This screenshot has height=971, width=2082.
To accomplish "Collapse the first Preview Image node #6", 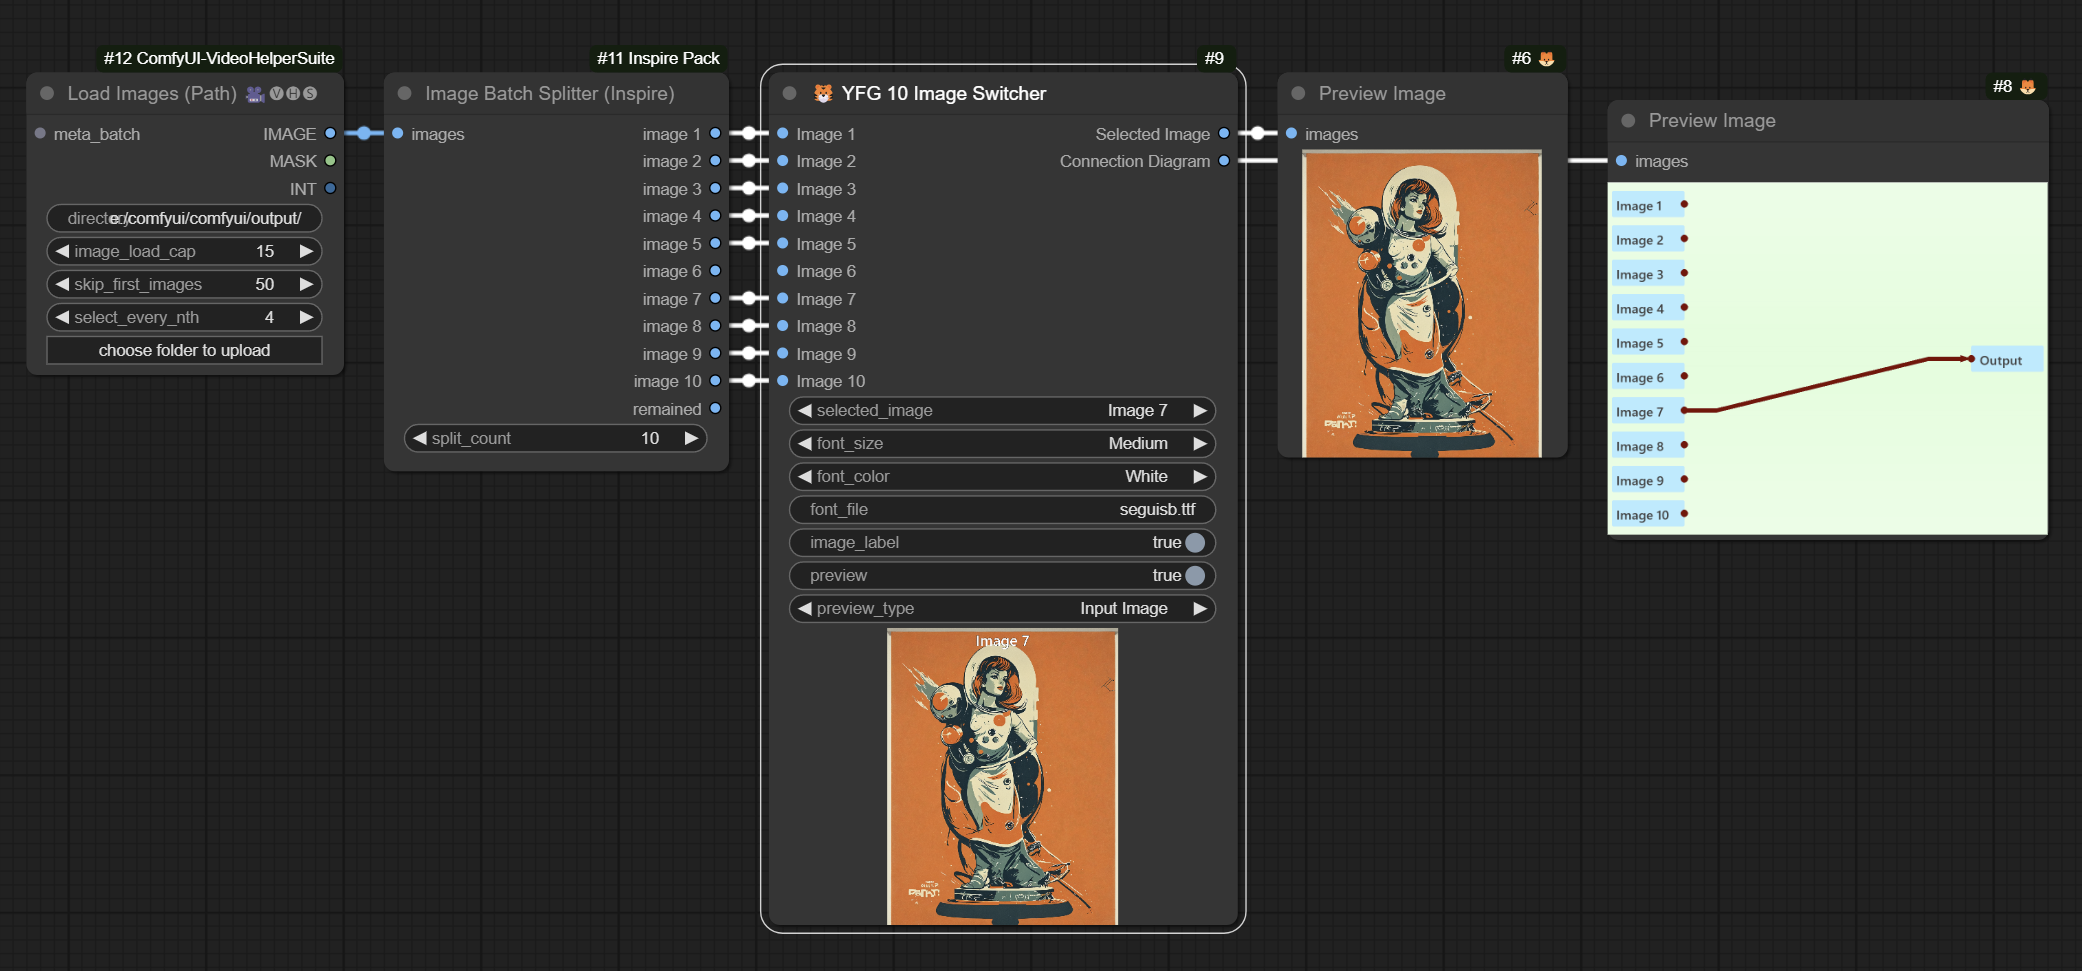I will tap(1298, 93).
